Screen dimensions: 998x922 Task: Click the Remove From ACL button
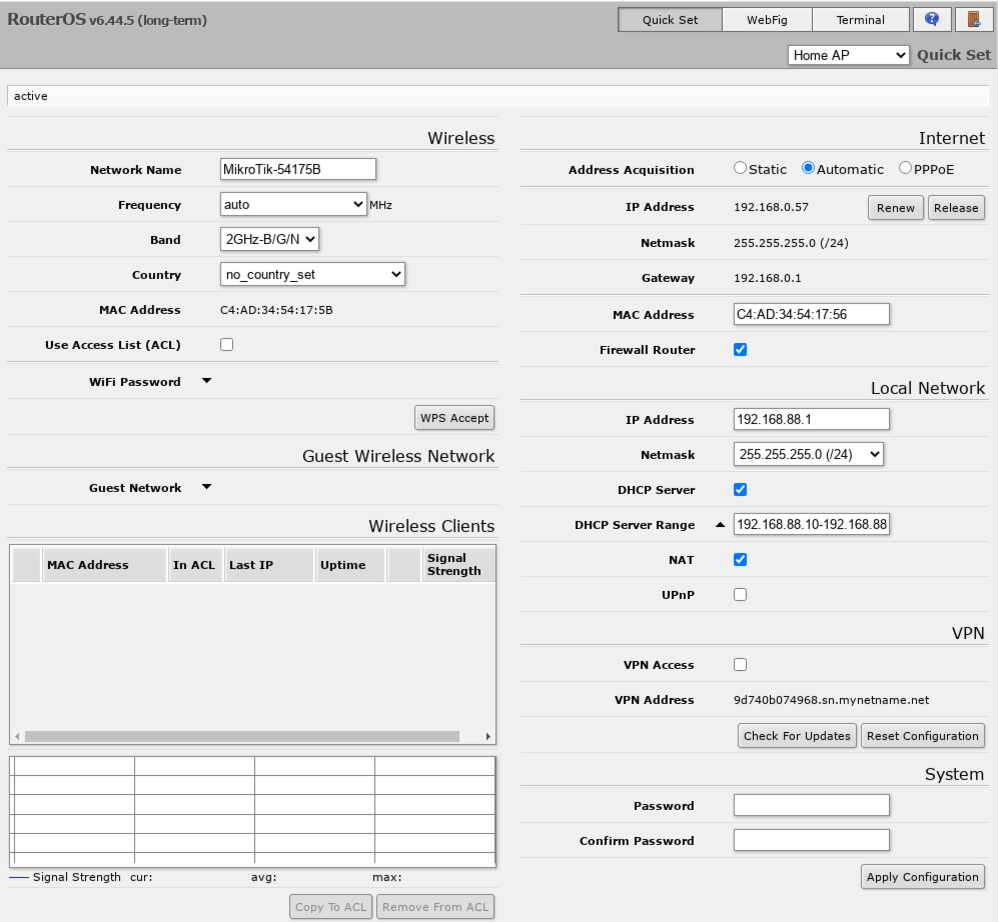tap(435, 907)
